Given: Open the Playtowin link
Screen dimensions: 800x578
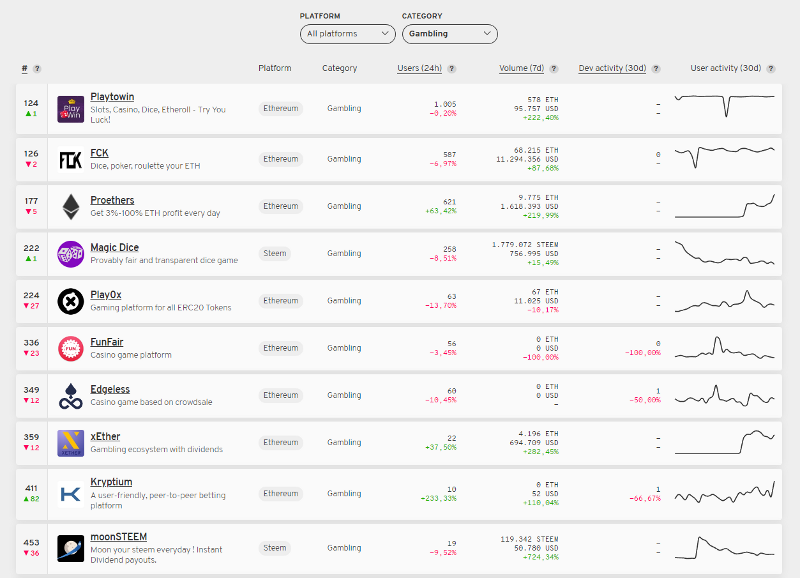Looking at the screenshot, I should (112, 97).
